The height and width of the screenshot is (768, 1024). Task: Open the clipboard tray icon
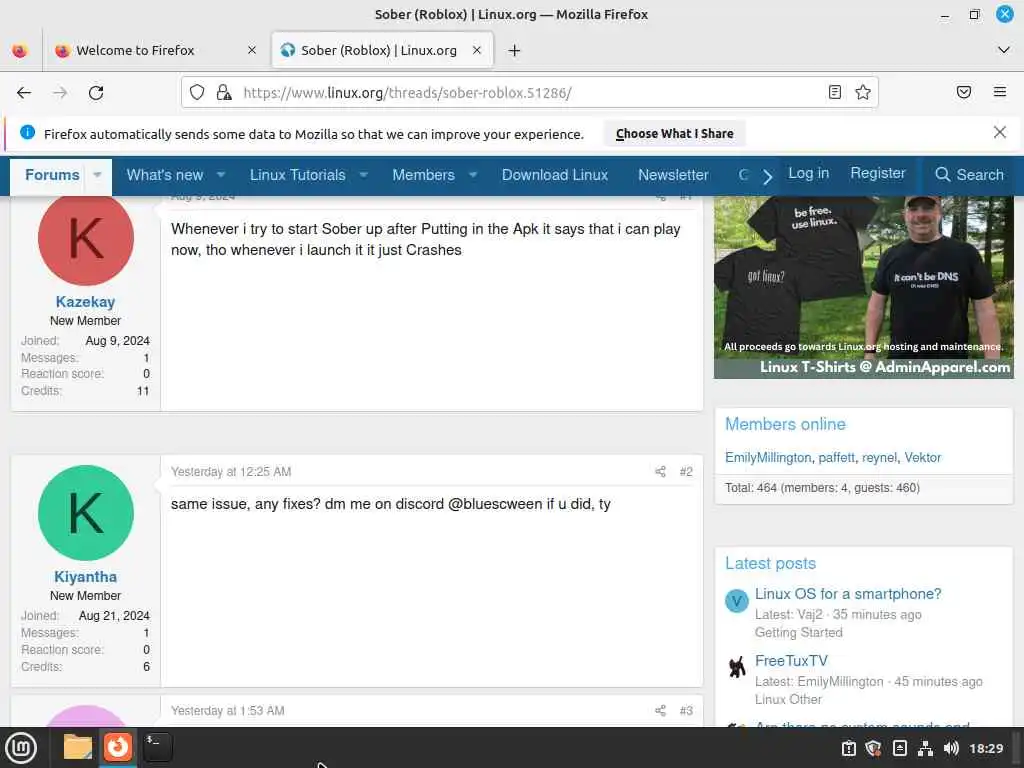(x=848, y=748)
